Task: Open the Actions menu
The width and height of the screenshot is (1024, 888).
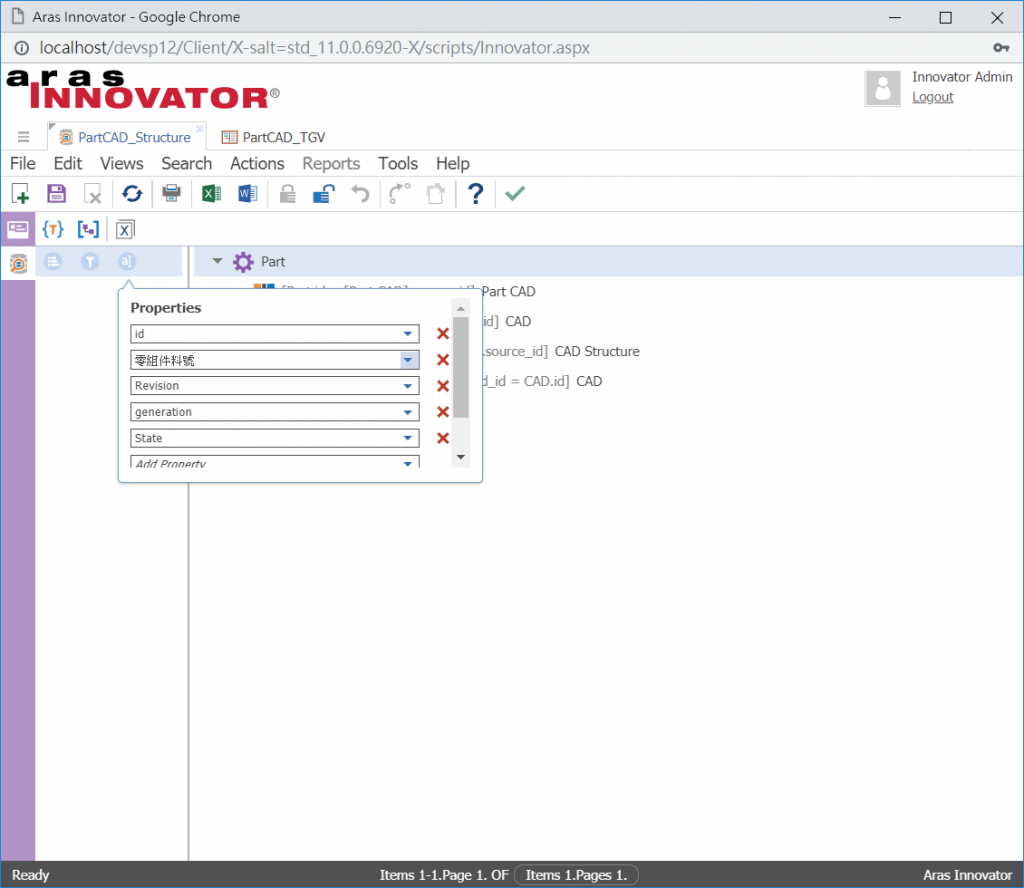Action: coord(257,163)
